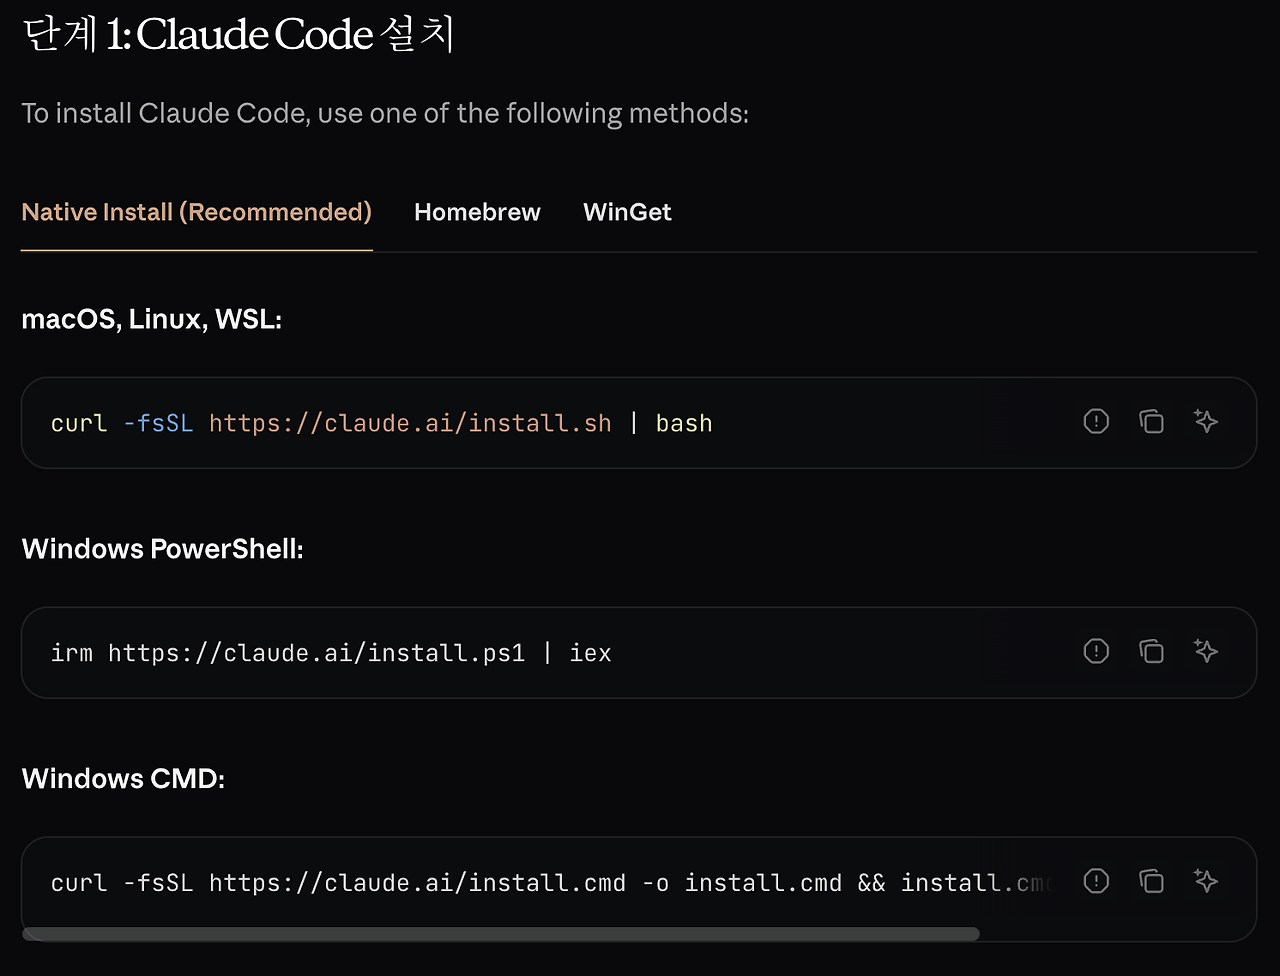
Task: Select Native Install (Recommended) tab
Action: (x=196, y=212)
